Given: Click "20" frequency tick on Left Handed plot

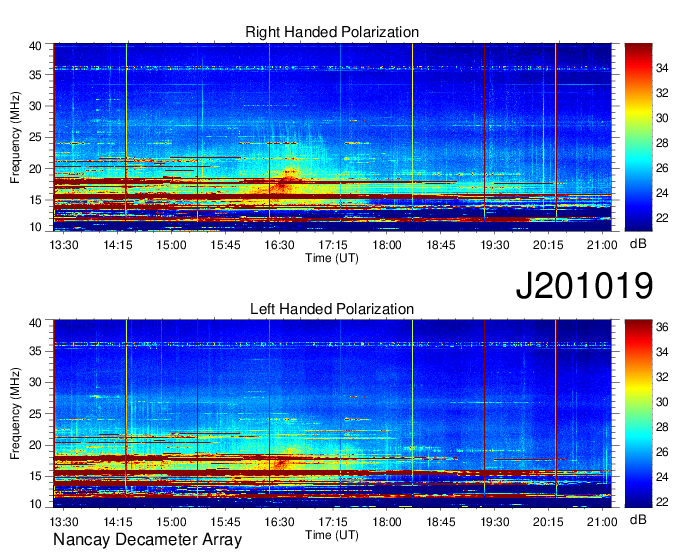Looking at the screenshot, I should tap(36, 445).
